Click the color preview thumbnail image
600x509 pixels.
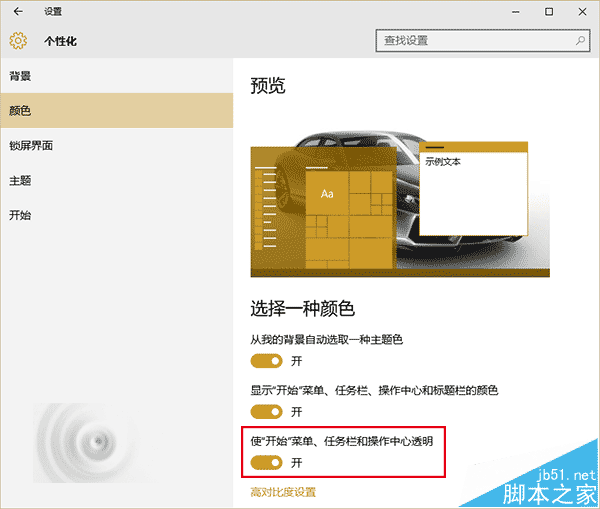[400, 204]
